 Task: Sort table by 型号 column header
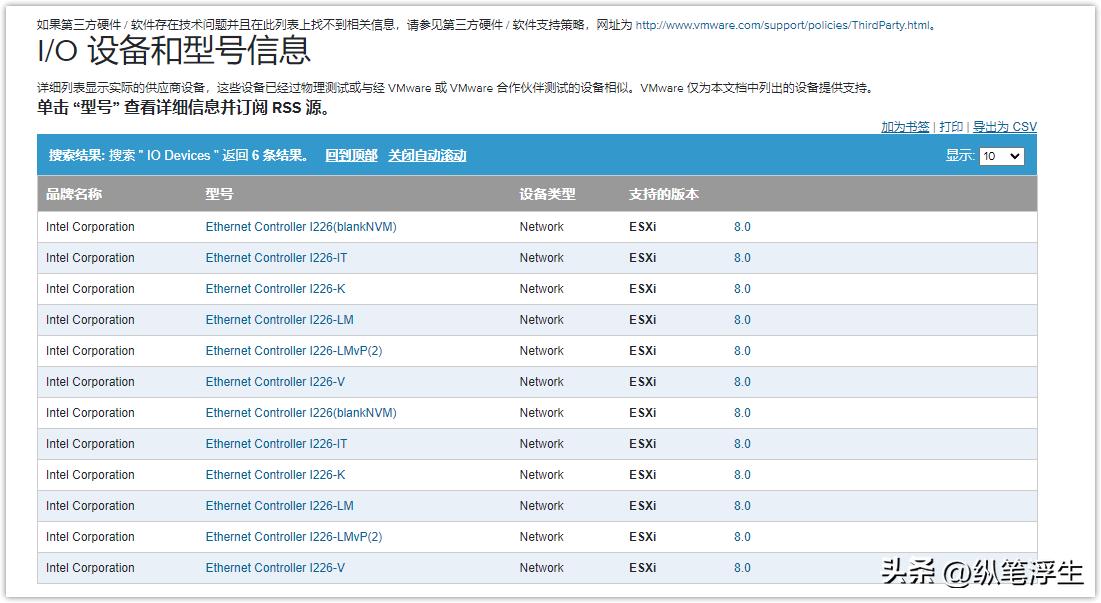pos(216,194)
